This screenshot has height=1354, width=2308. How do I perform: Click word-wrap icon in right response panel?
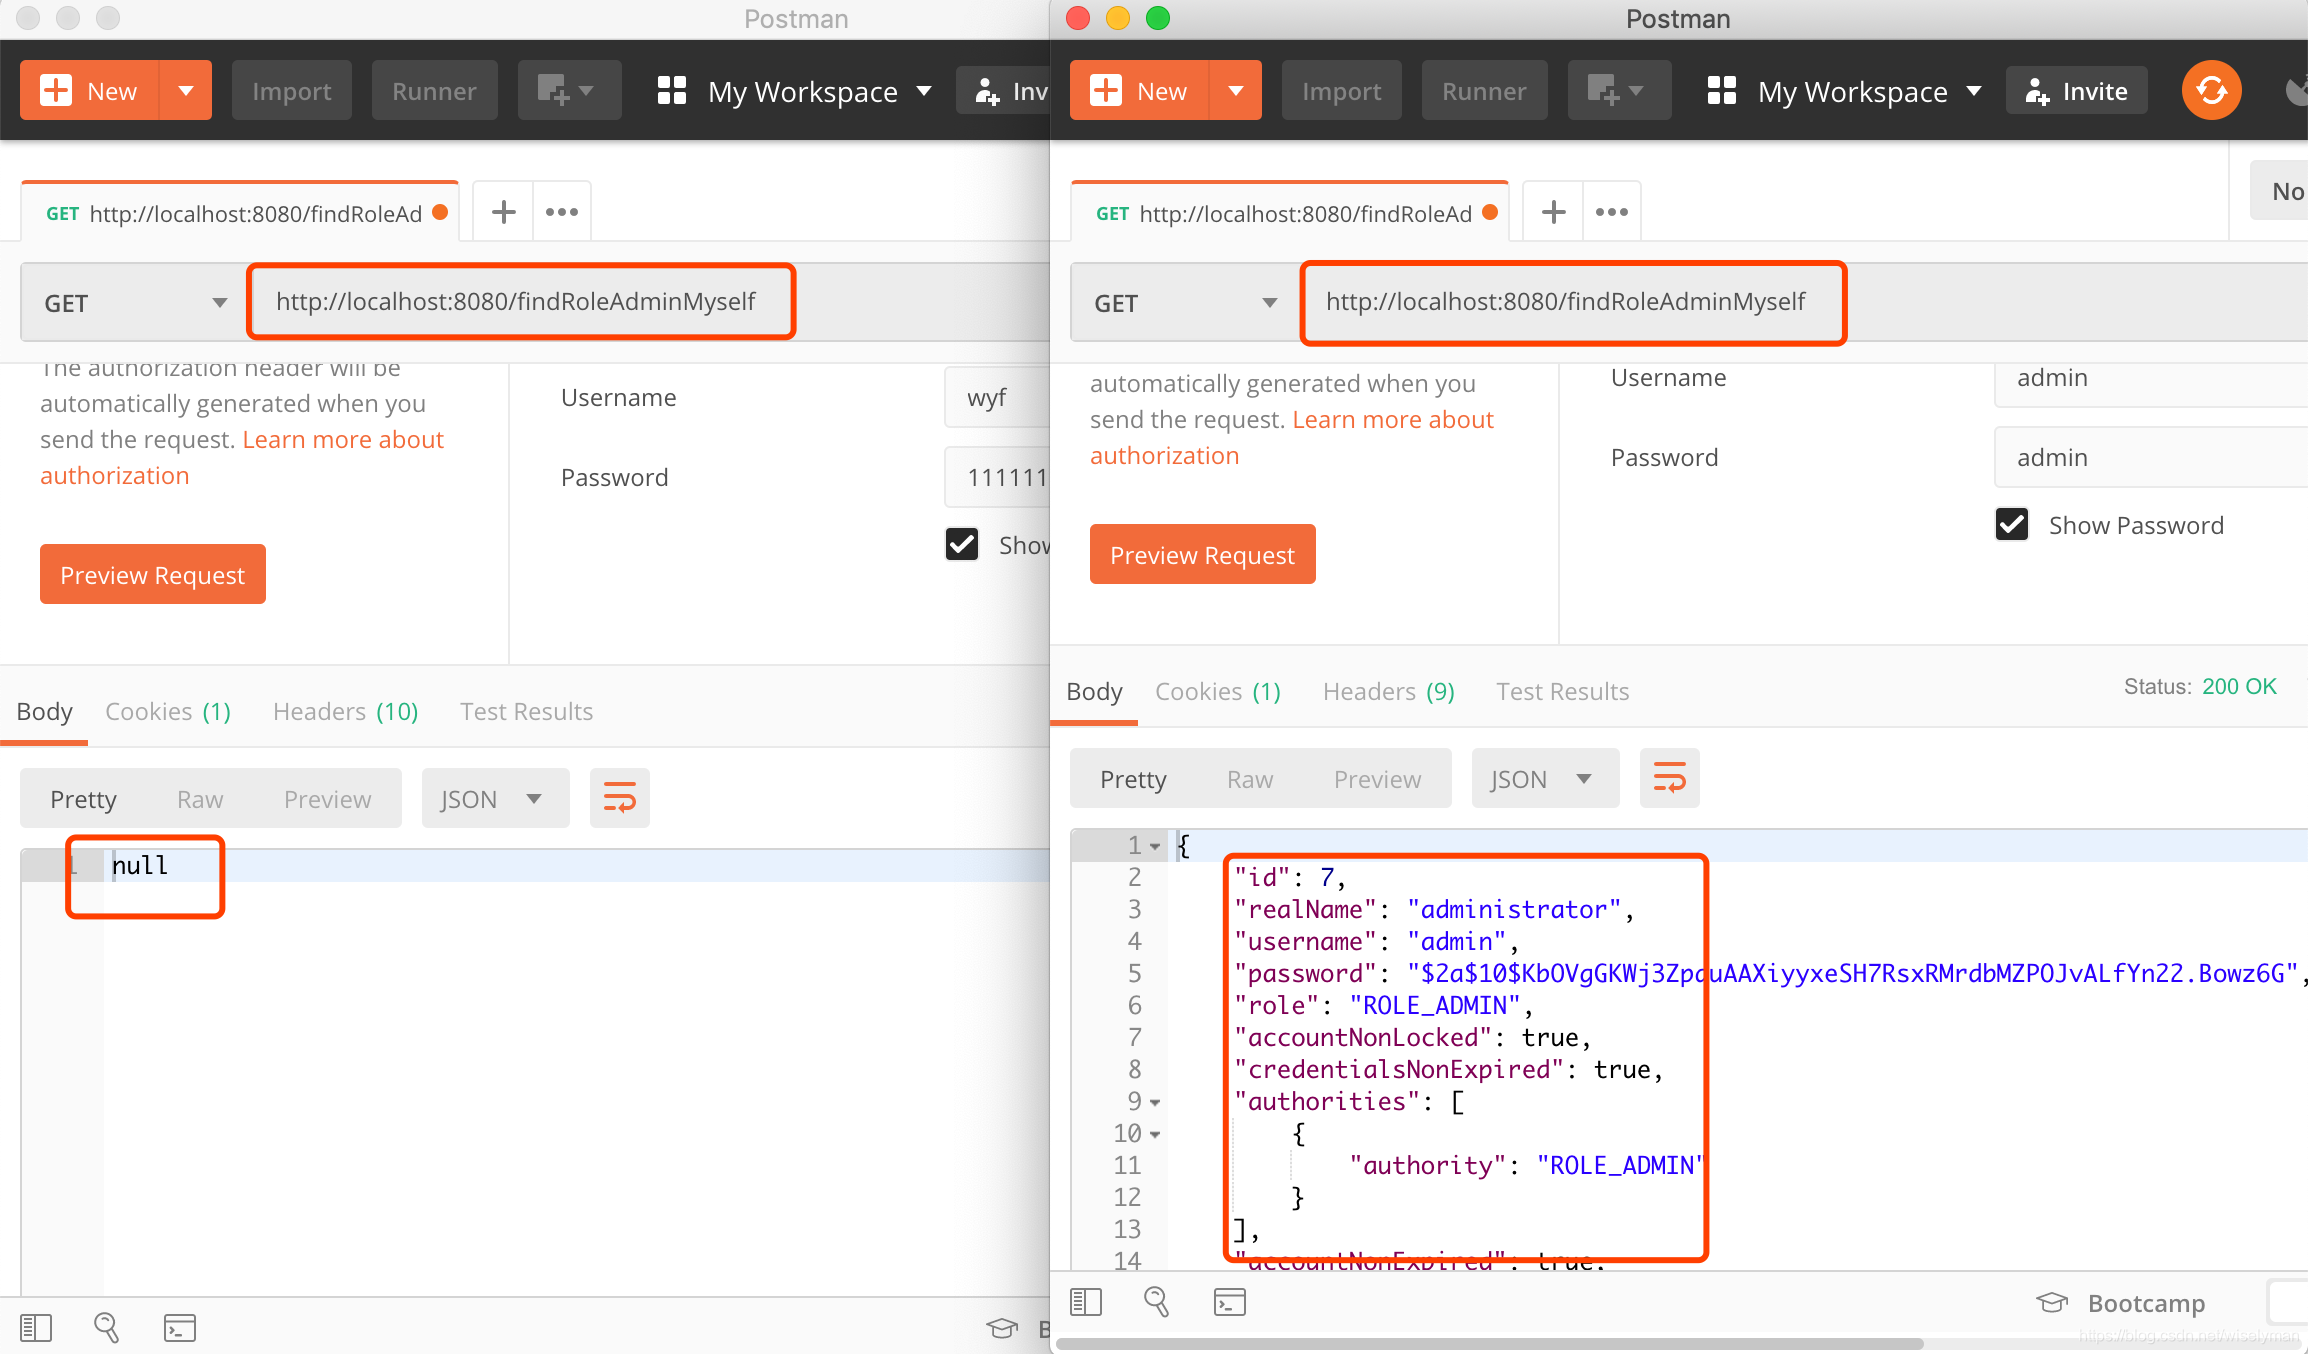coord(1669,778)
